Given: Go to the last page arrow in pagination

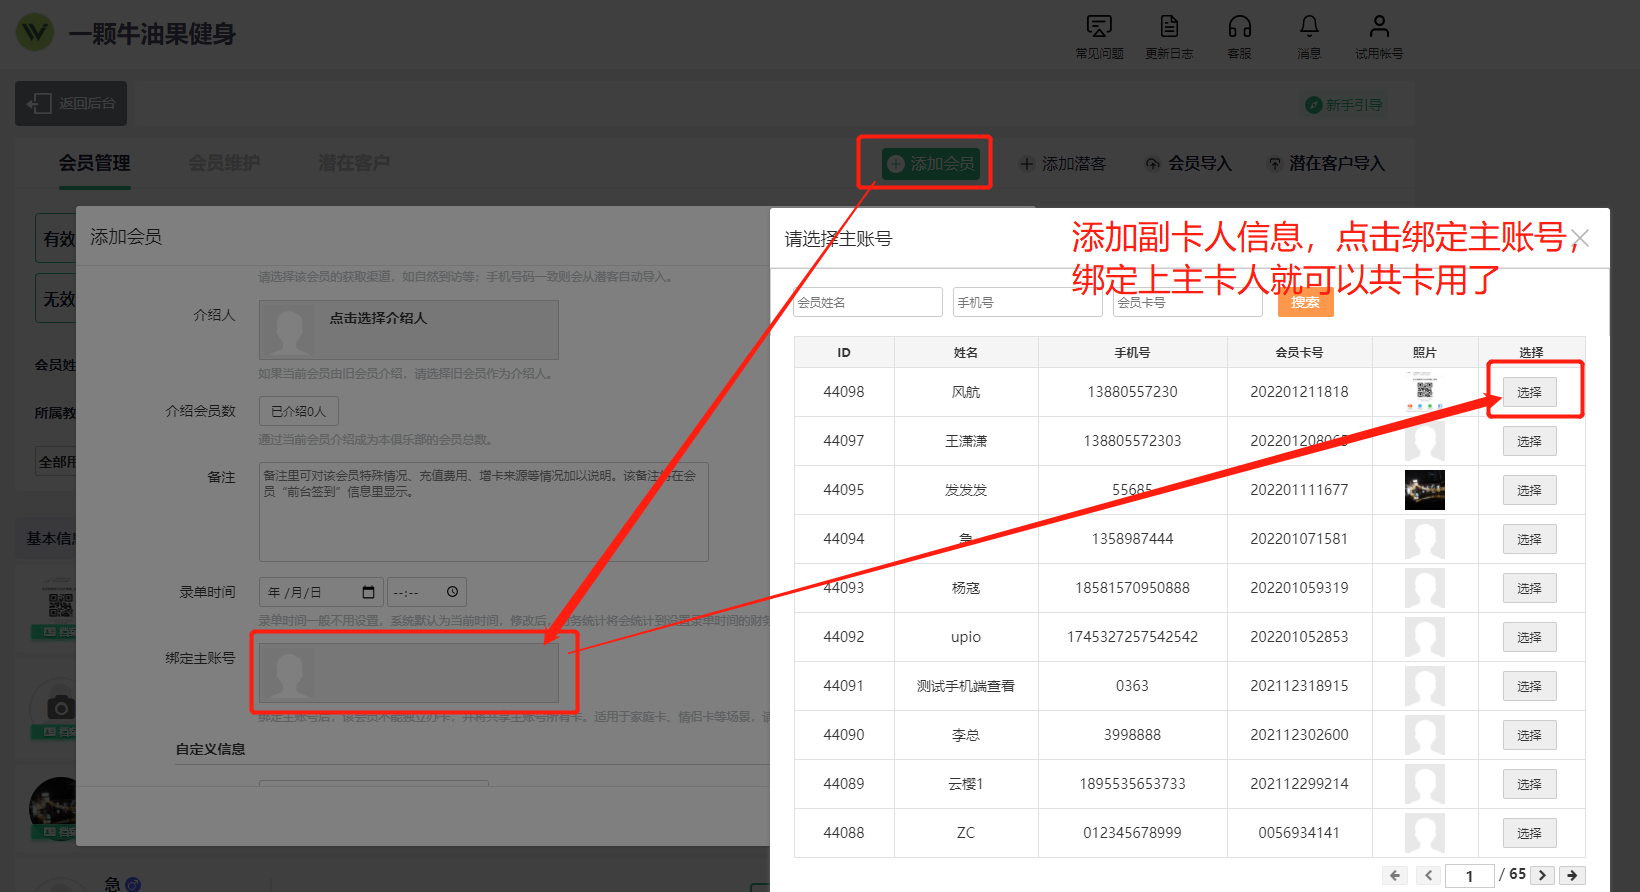Looking at the screenshot, I should pos(1572,875).
